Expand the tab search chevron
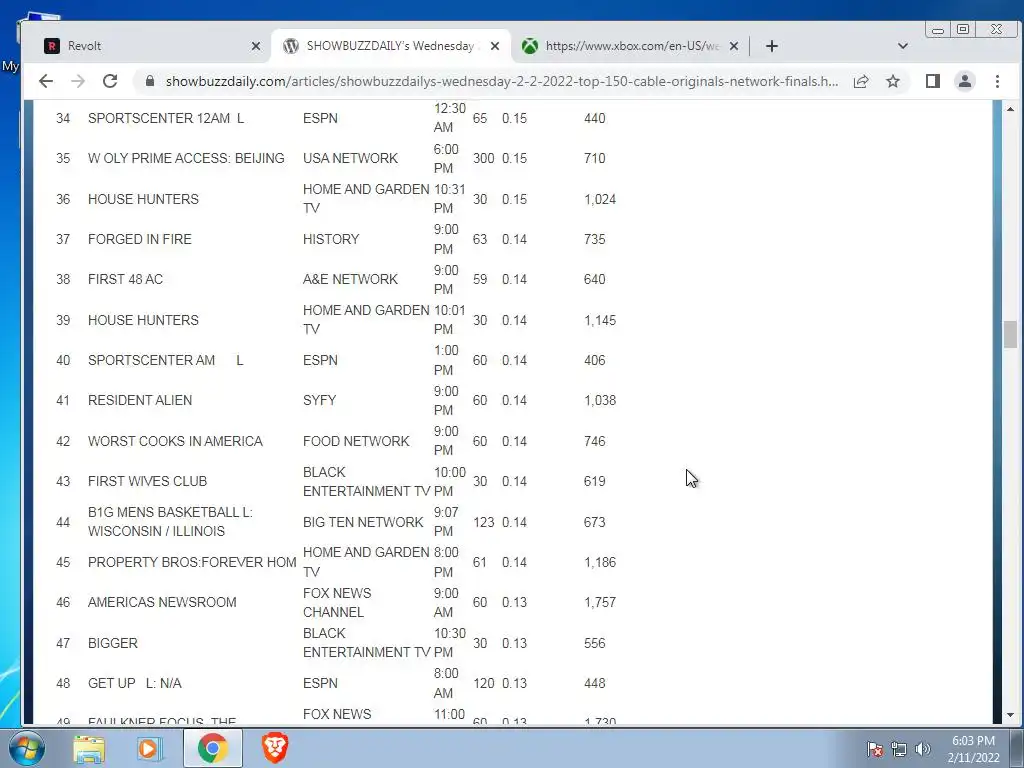1024x768 pixels. click(903, 46)
